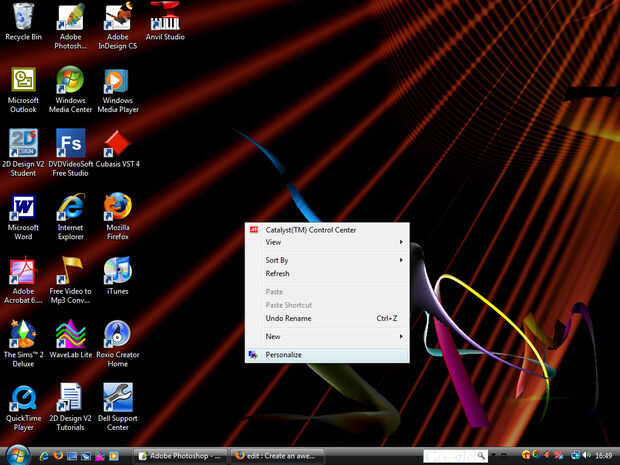The image size is (620, 465).
Task: Switch to Adobe Photoshop taskbar button
Action: tap(180, 456)
